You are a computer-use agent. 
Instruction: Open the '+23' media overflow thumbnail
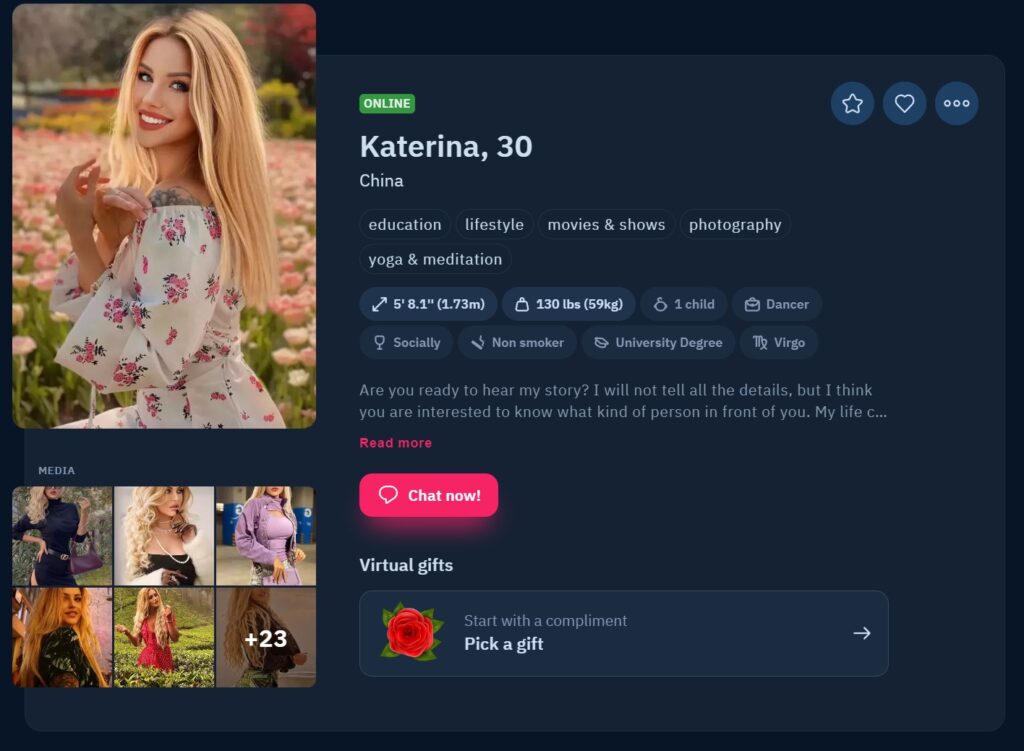tap(266, 637)
